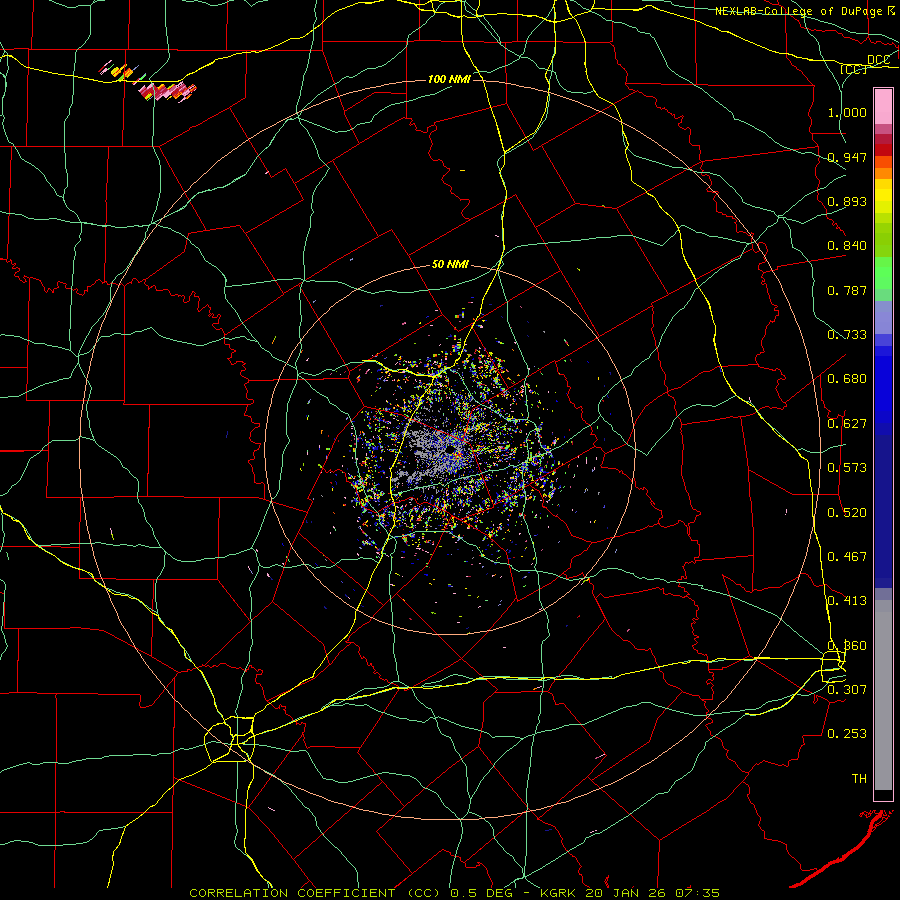The width and height of the screenshot is (900, 900).
Task: Select the 0.253 color scale value
Action: coord(847,734)
